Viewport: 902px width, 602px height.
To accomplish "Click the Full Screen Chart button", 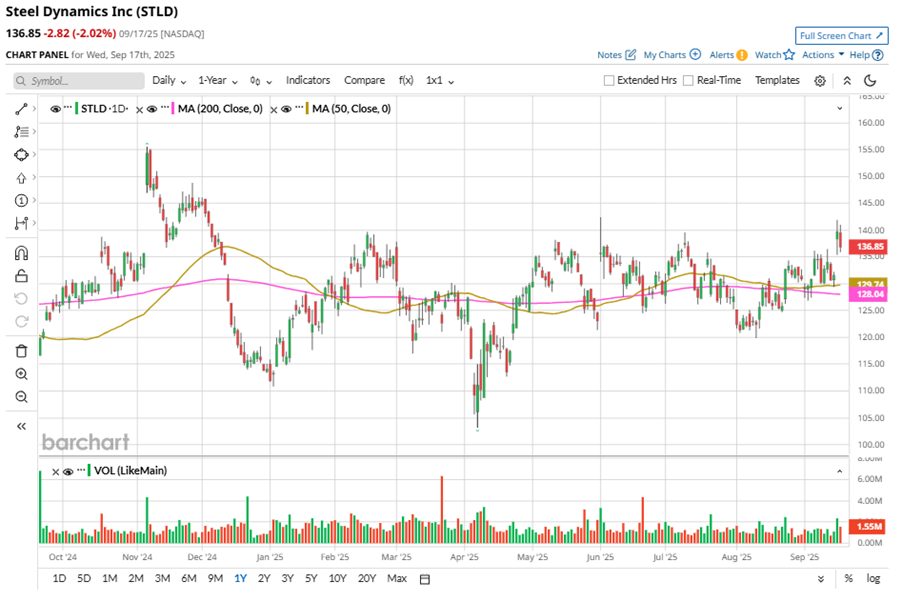I will [x=841, y=36].
